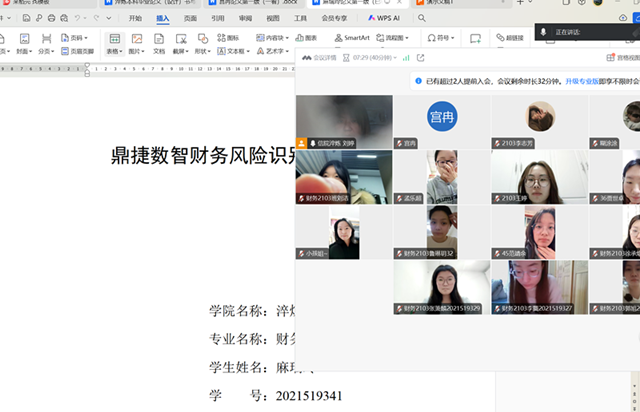Open the 艺术字 word art dropdown

coord(273,51)
